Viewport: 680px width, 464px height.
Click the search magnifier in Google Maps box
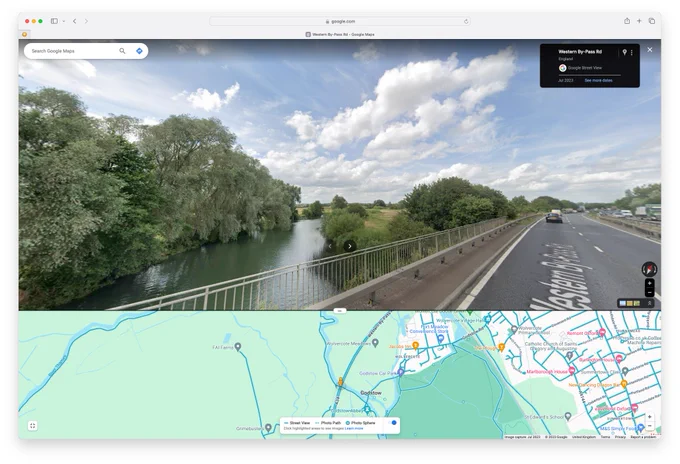122,51
